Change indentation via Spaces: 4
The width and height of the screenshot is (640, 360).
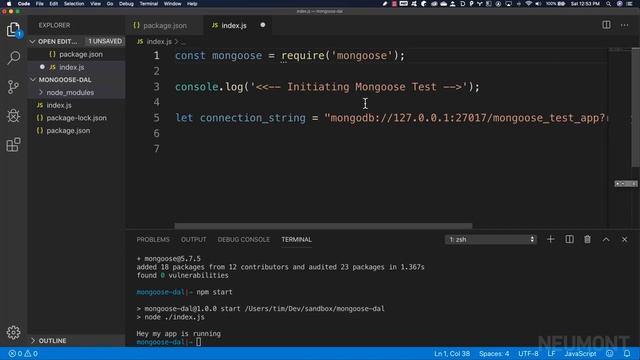pos(494,353)
